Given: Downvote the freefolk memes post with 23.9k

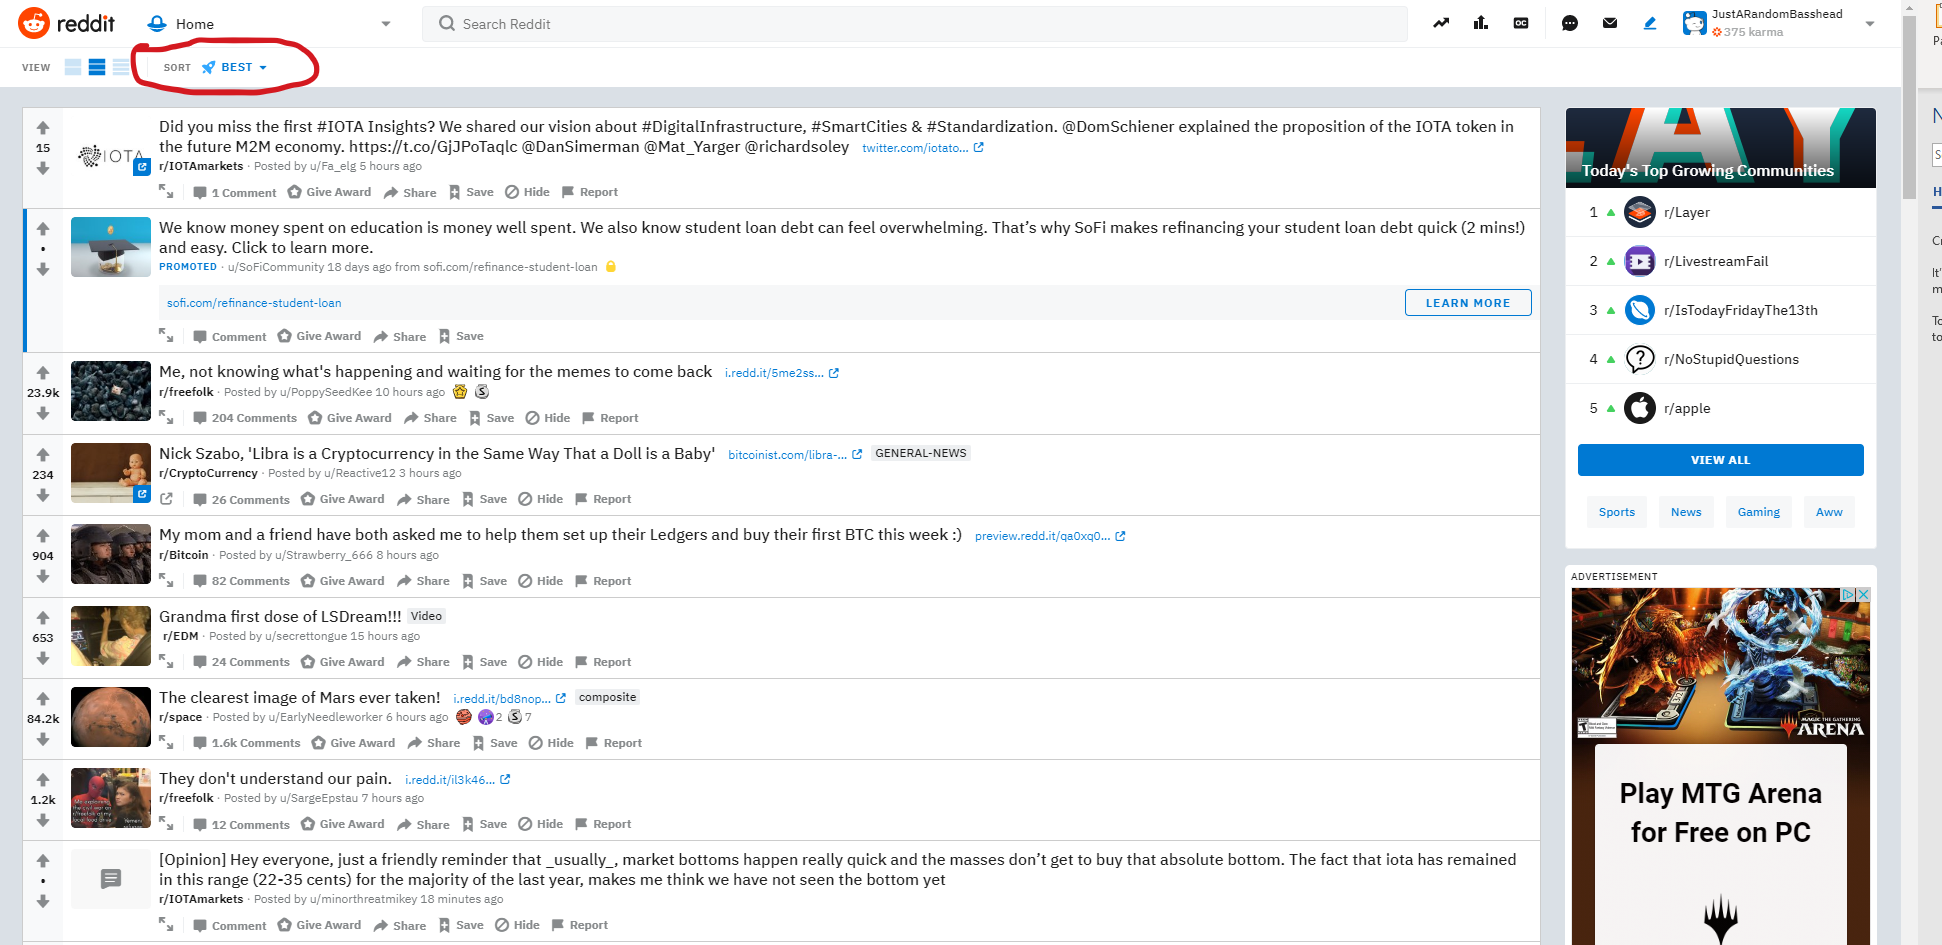Looking at the screenshot, I should click(x=43, y=413).
